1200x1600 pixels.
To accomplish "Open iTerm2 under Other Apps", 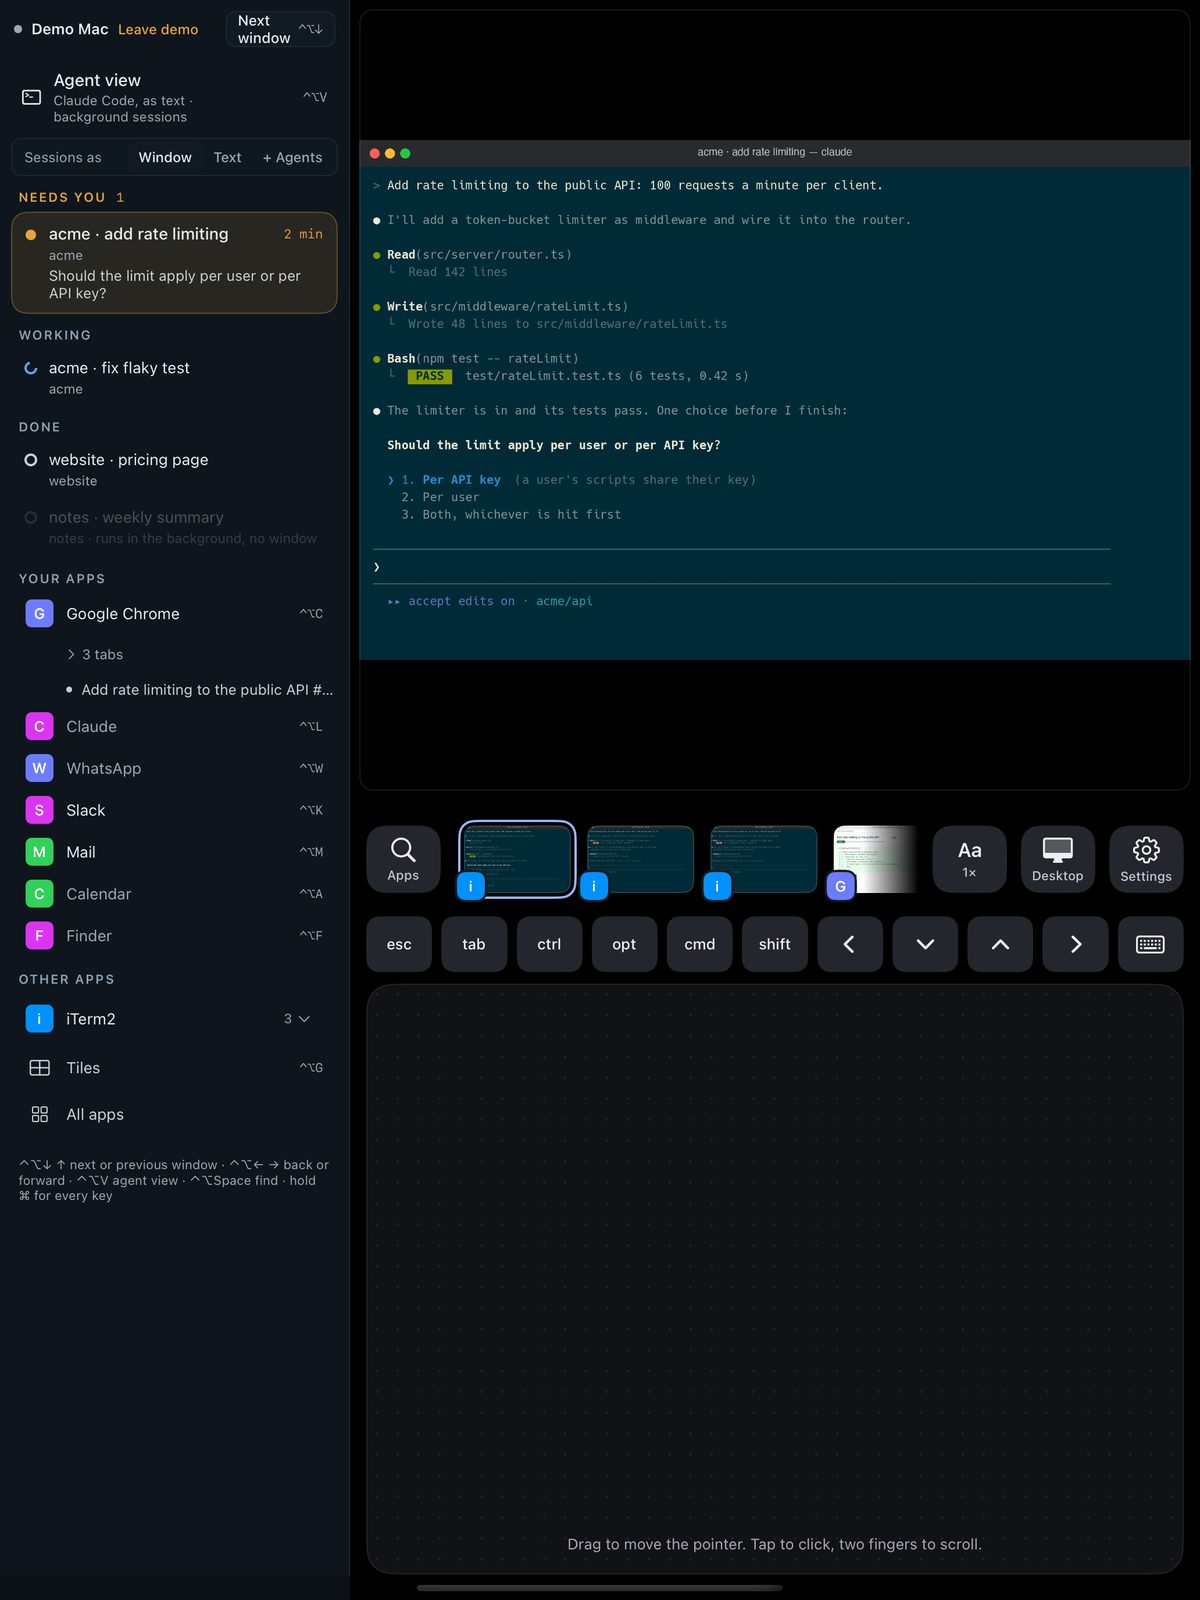I will [174, 1019].
